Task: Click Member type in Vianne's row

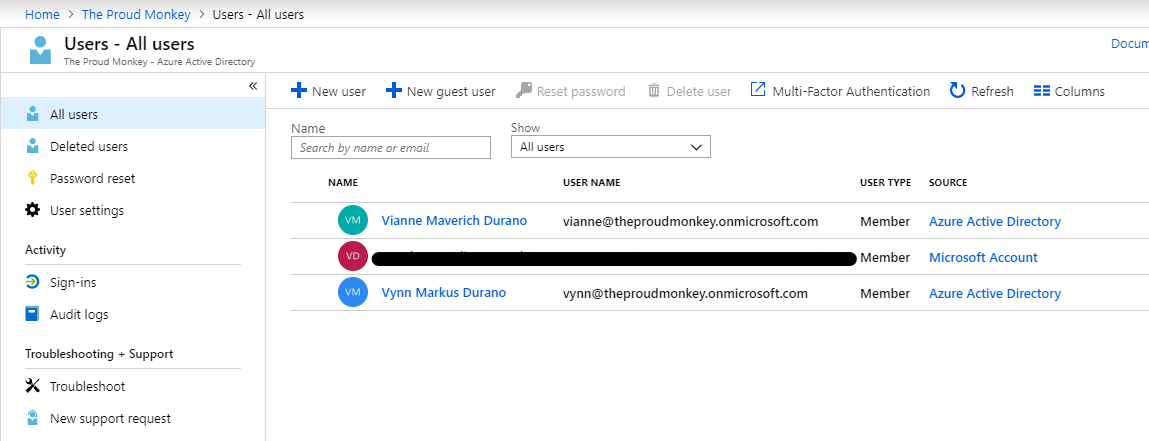Action: click(x=884, y=221)
